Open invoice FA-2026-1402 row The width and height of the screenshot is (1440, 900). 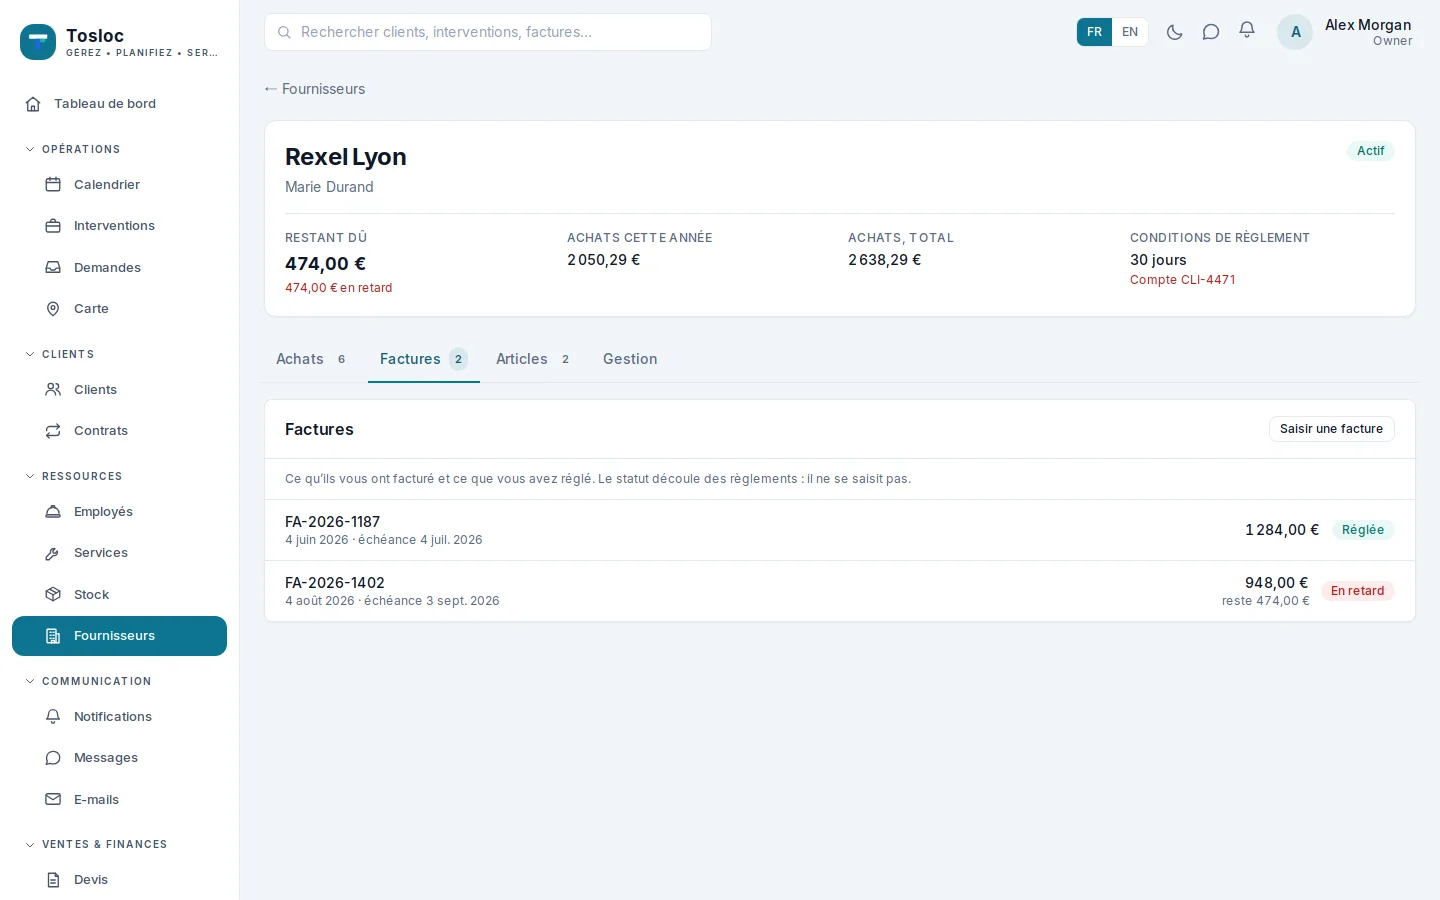[840, 591]
